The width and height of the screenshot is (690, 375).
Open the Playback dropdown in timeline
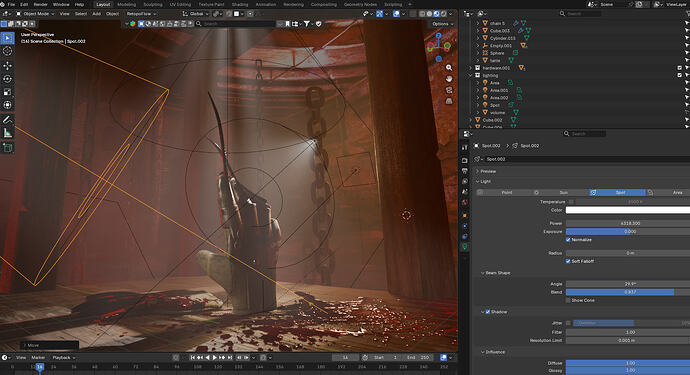pos(63,357)
